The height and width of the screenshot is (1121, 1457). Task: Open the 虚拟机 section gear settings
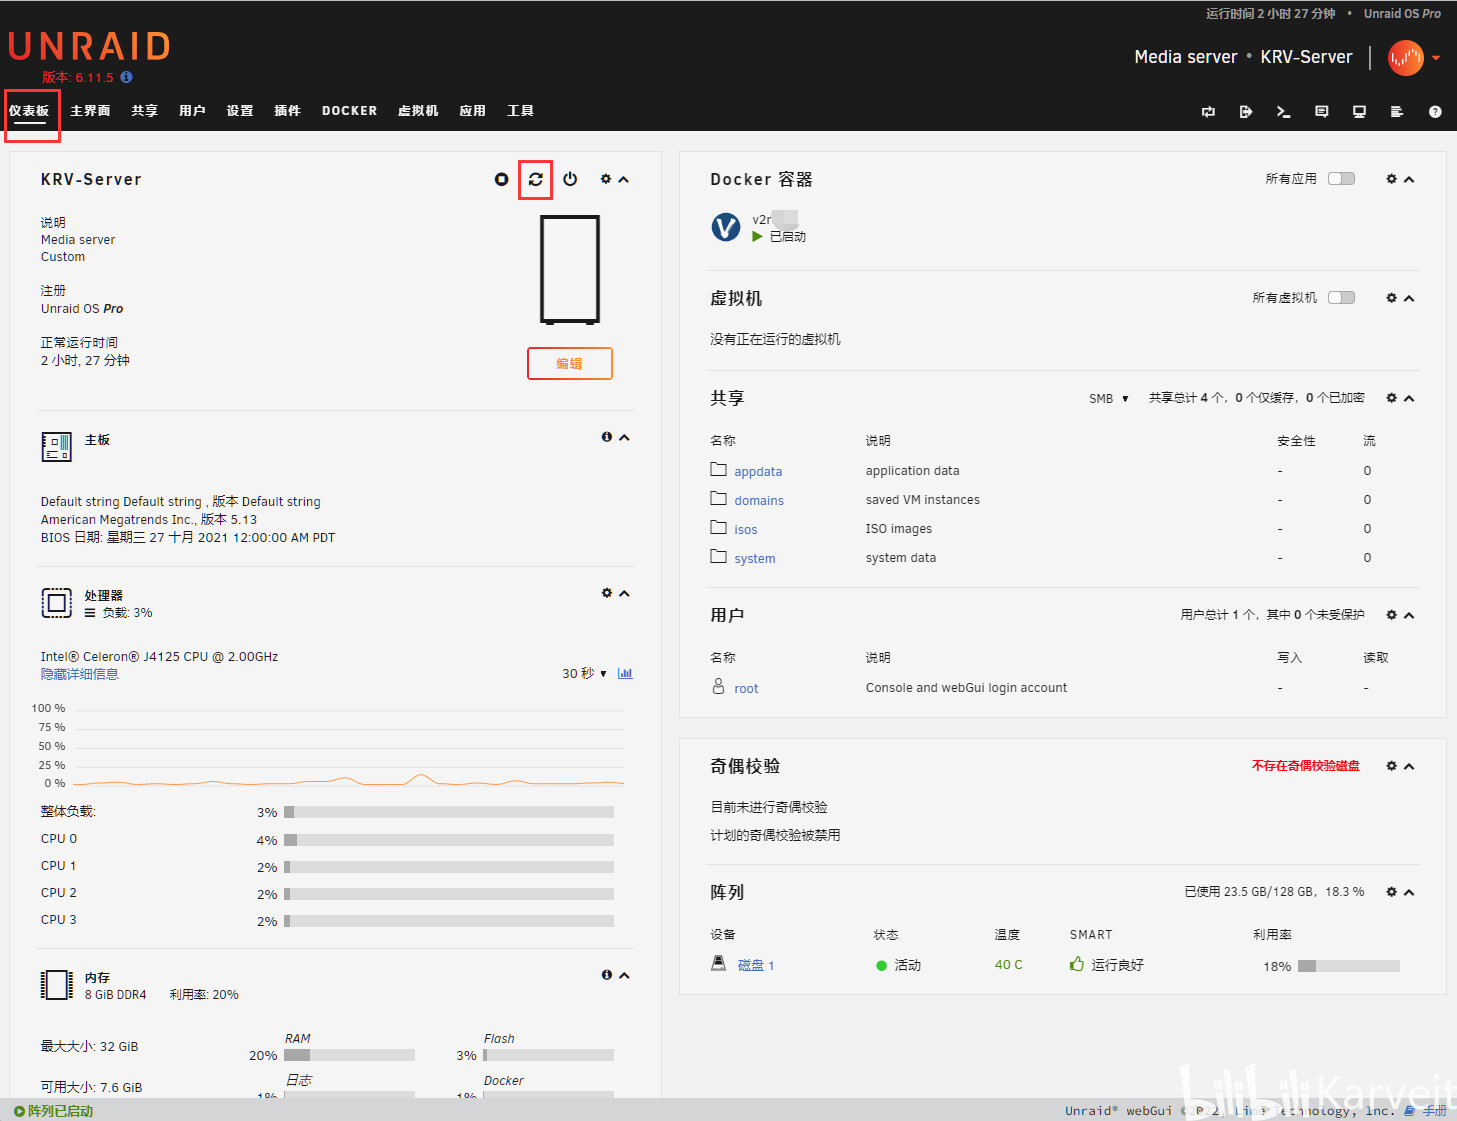pos(1391,298)
